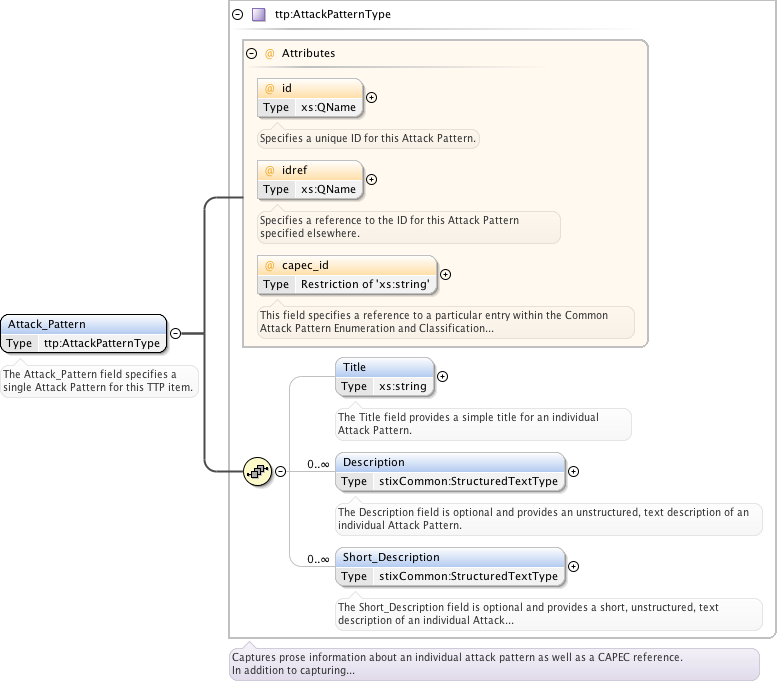Click the stixCommon:StructuredTextType type of Description

(x=468, y=481)
